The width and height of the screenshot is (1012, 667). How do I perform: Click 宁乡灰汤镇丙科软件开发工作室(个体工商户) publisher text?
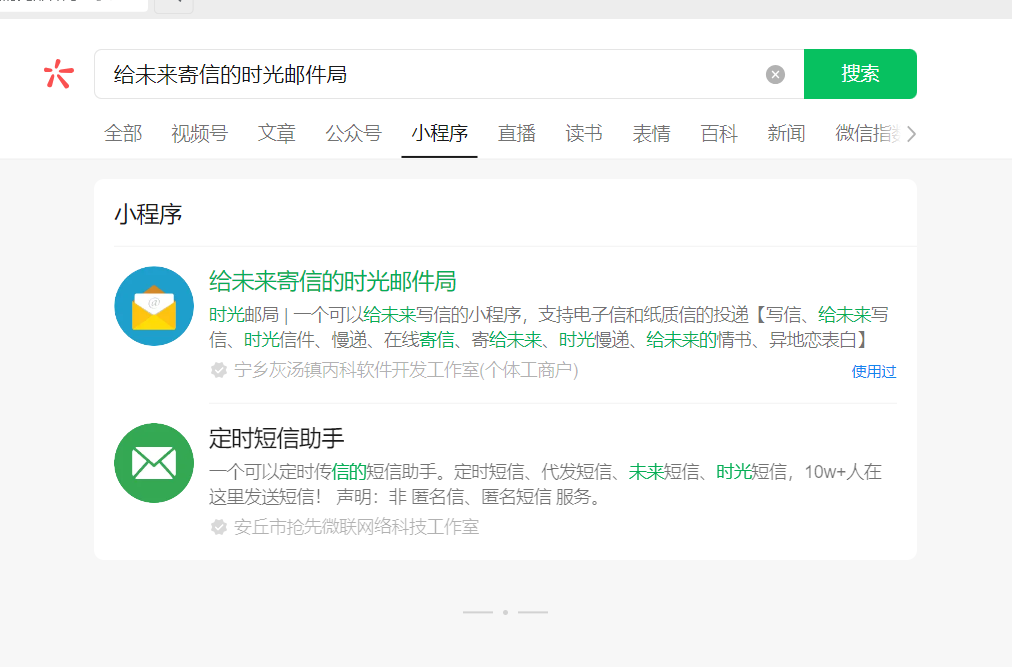406,370
